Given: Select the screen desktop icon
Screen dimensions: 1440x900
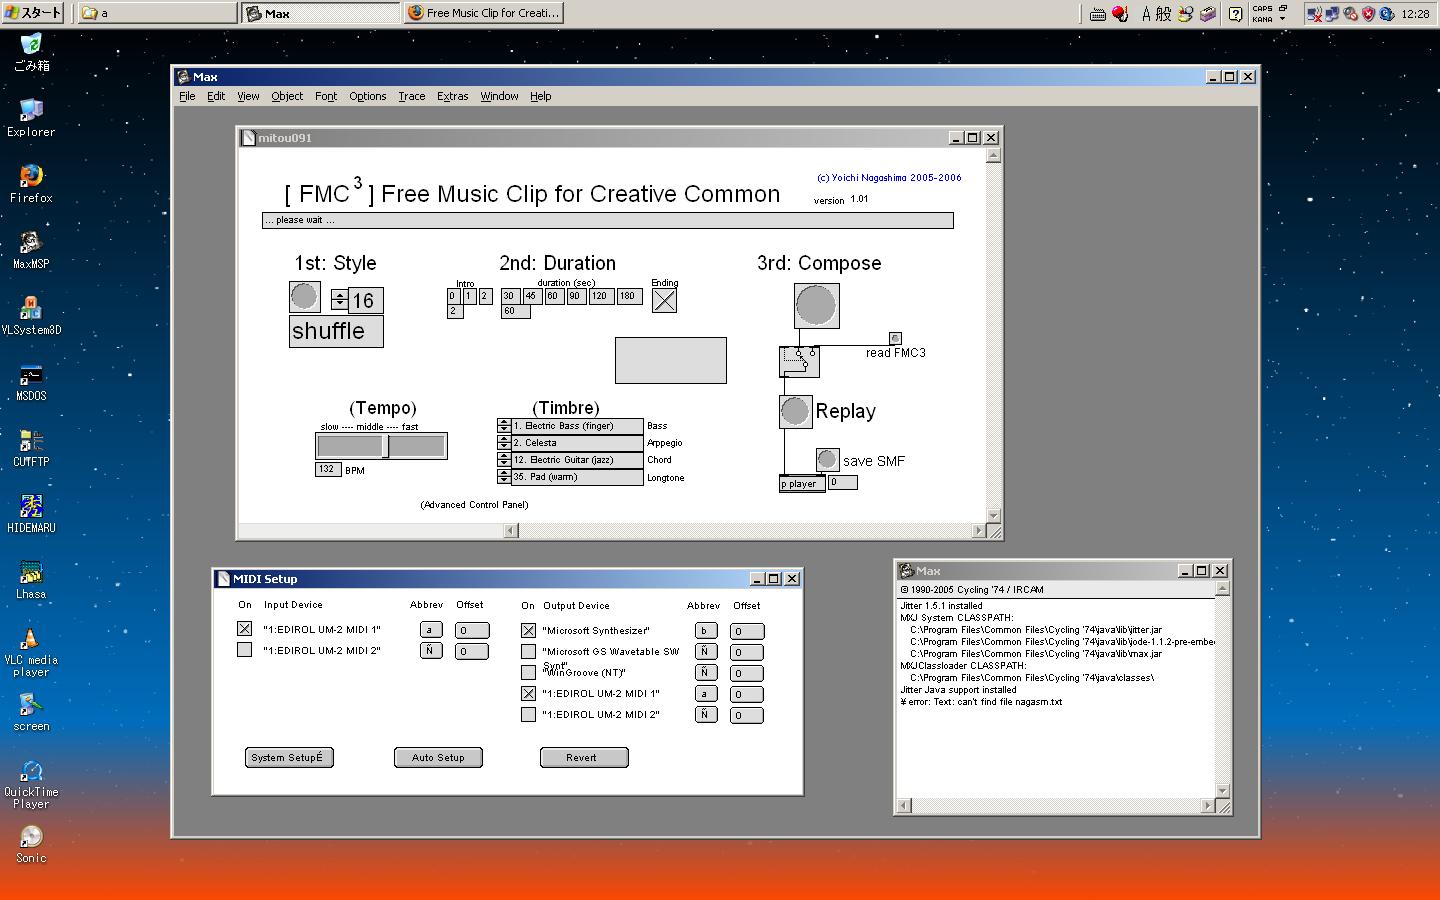Looking at the screenshot, I should (x=31, y=712).
